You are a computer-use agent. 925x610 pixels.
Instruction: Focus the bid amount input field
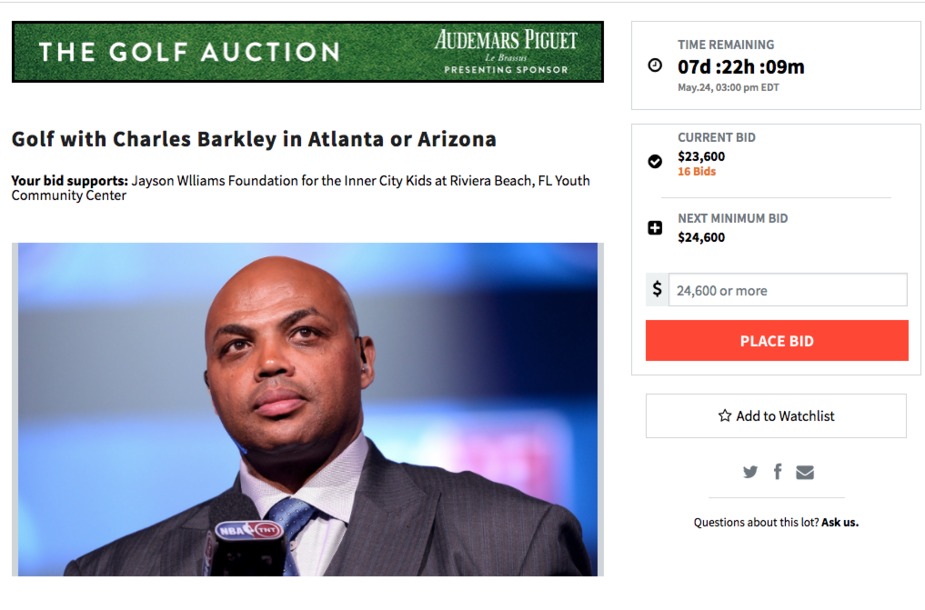tap(788, 290)
